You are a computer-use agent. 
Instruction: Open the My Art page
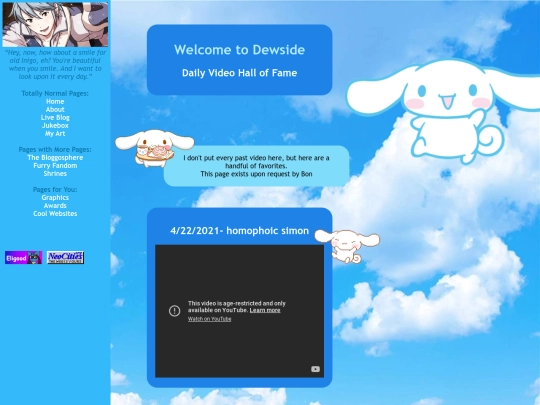coord(55,133)
